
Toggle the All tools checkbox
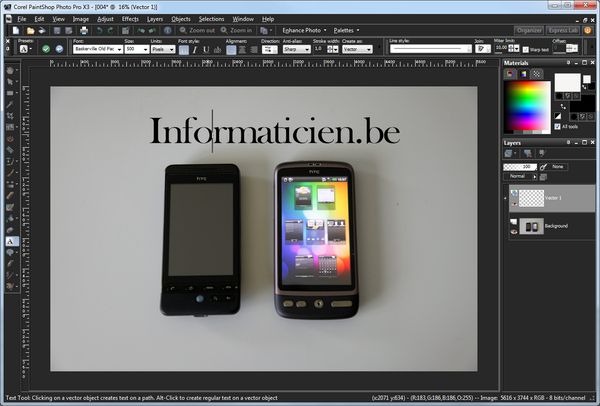pyautogui.click(x=557, y=127)
